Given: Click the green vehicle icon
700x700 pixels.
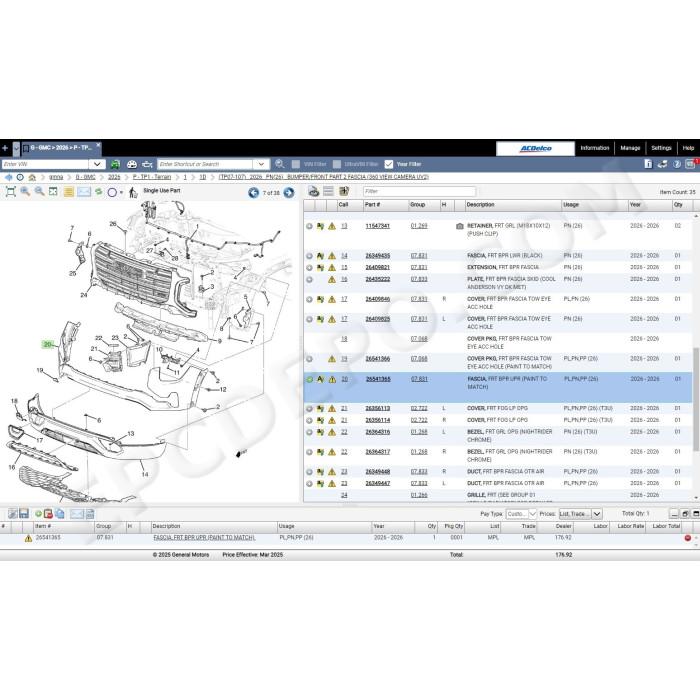Looking at the screenshot, I should click(115, 164).
